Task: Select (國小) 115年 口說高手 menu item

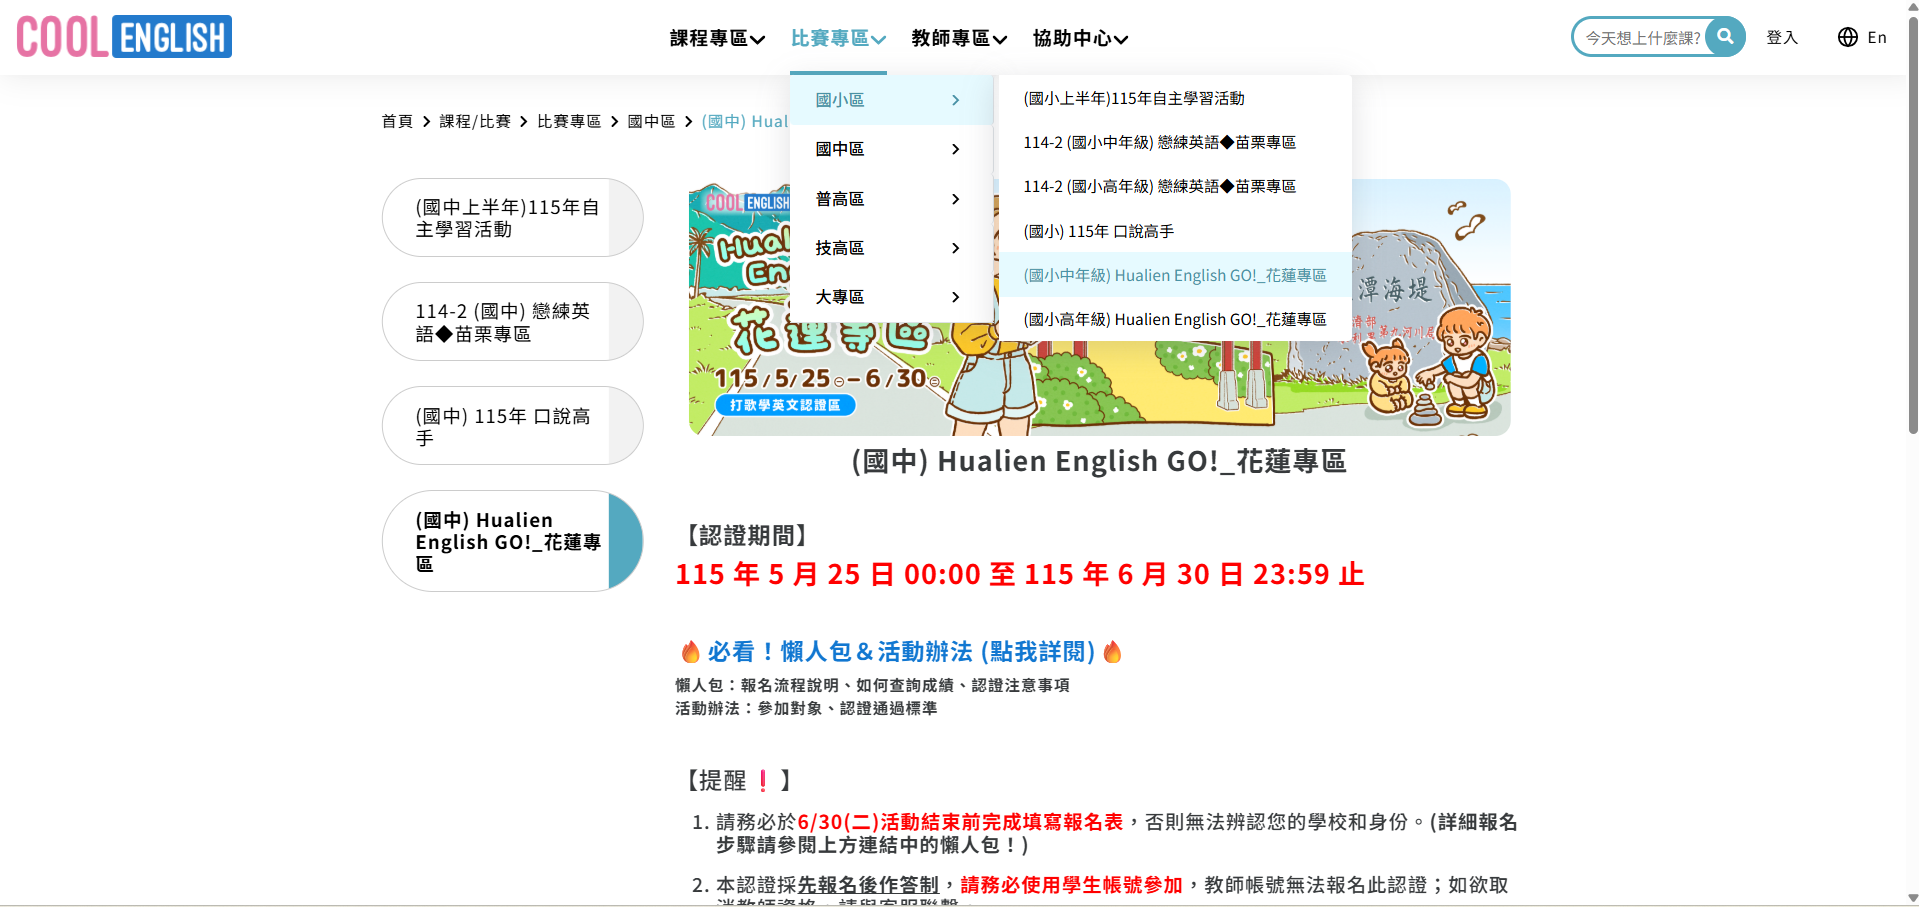Action: click(1175, 231)
